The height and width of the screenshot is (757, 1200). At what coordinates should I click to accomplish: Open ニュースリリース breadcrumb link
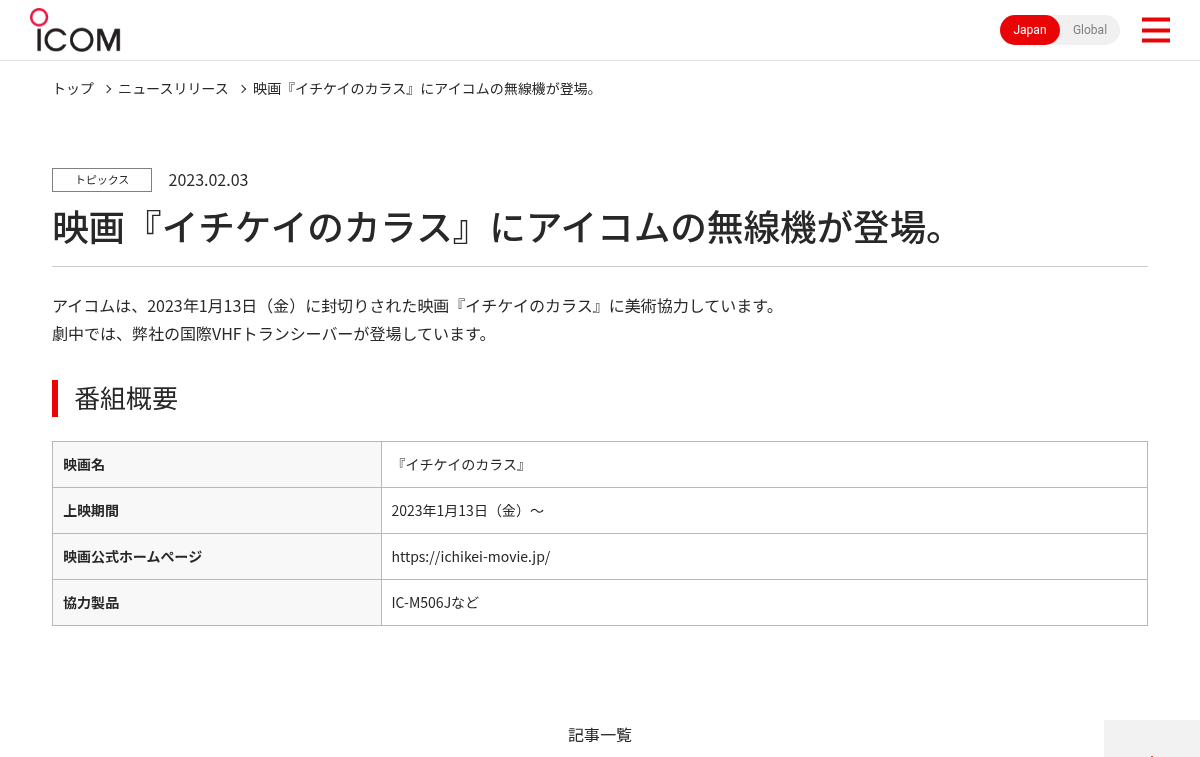pos(173,89)
